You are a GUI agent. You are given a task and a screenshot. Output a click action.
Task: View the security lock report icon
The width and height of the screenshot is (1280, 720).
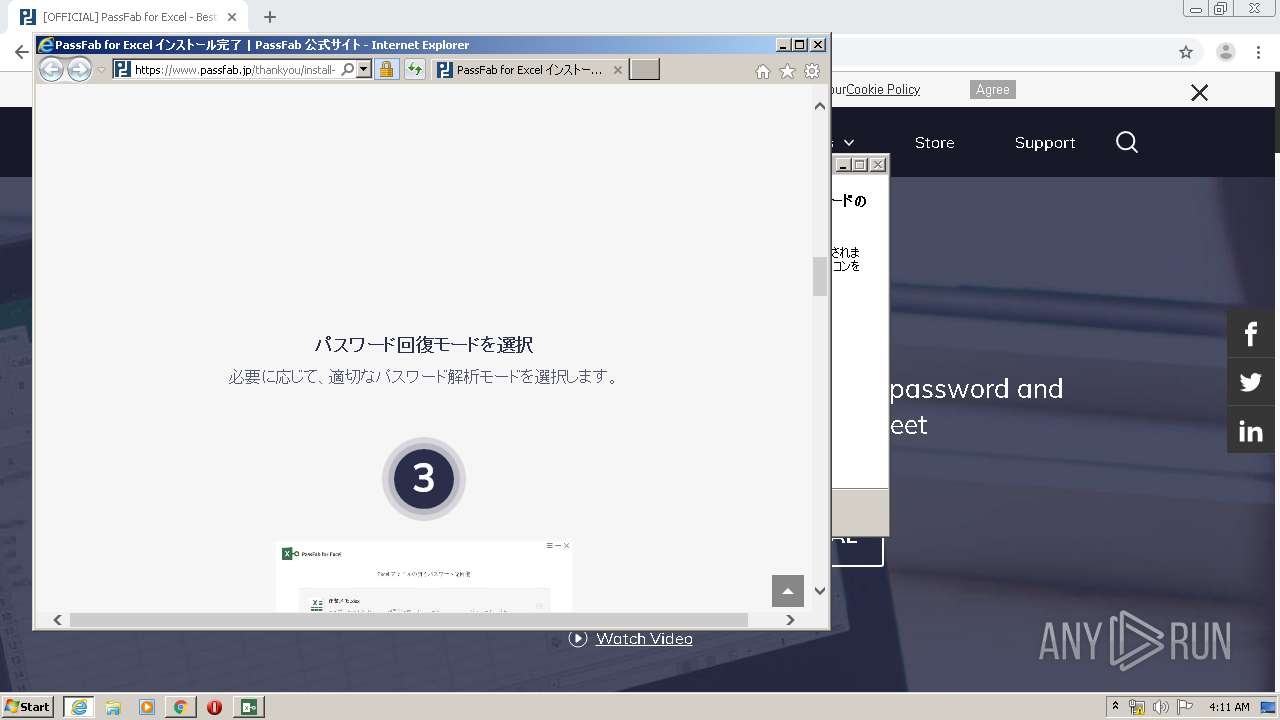pos(386,69)
